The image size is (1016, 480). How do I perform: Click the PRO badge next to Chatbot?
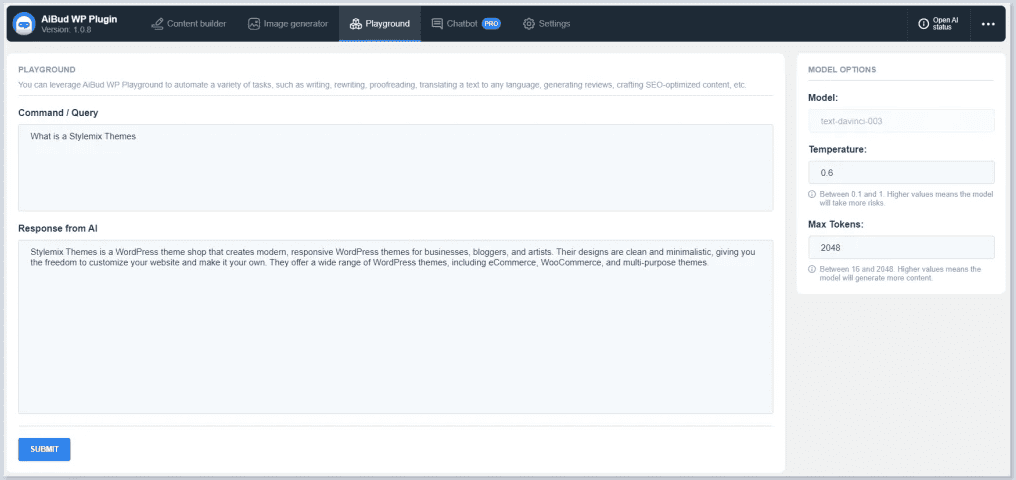click(x=491, y=24)
